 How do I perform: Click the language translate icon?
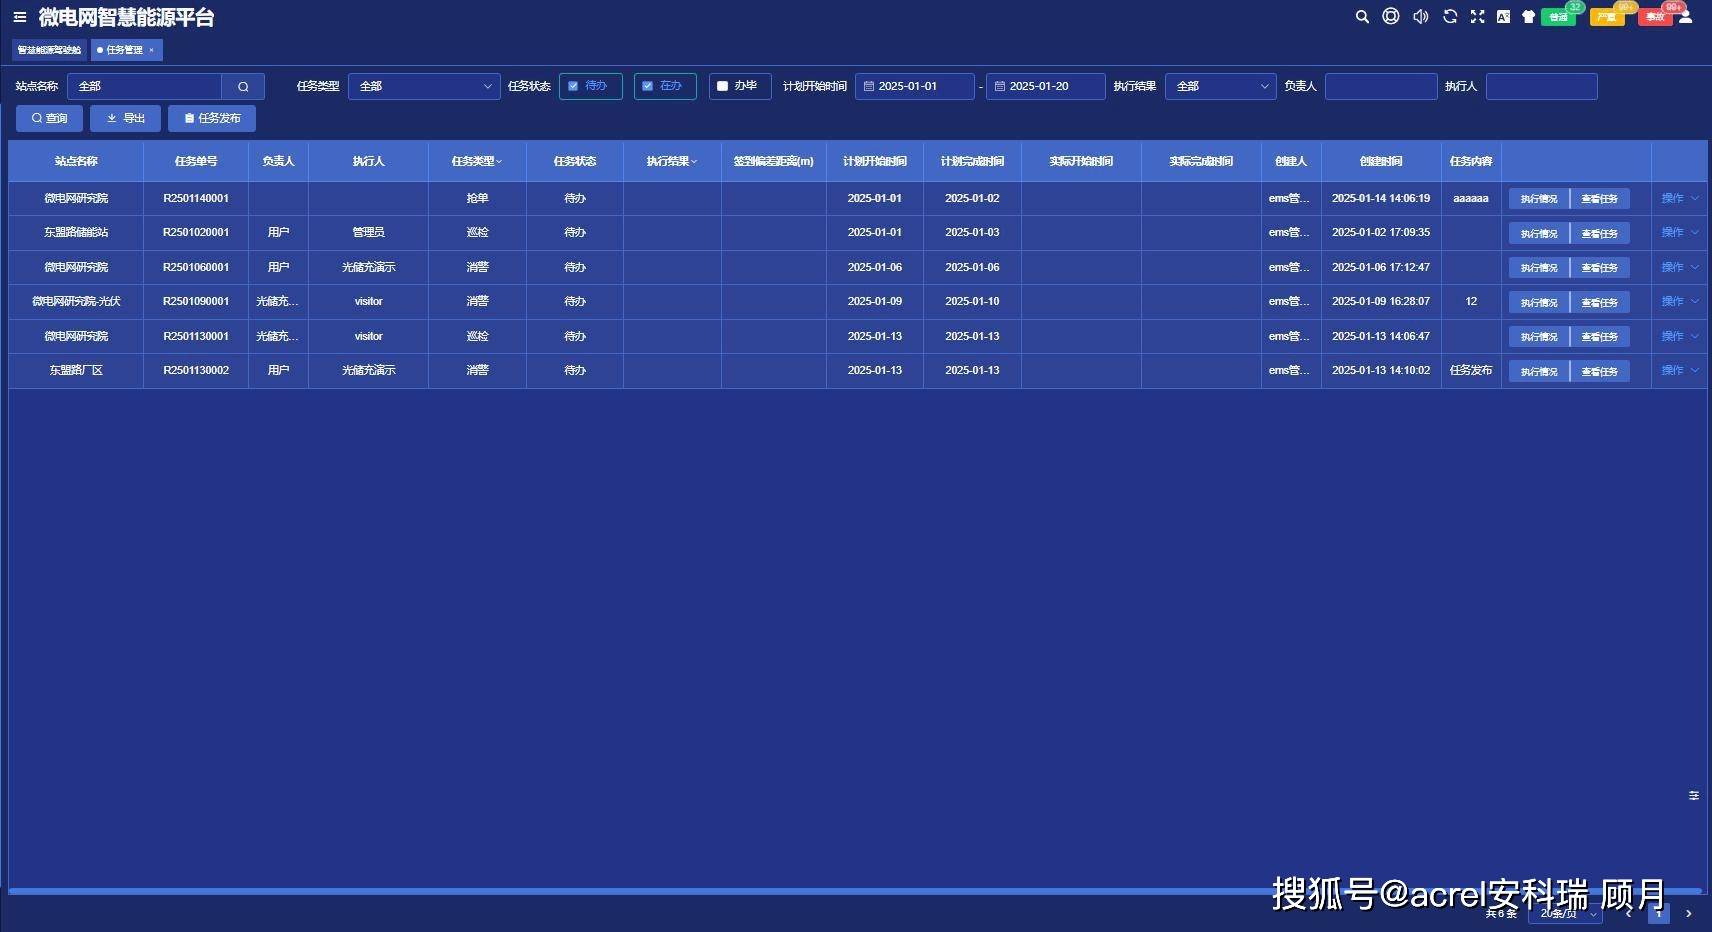(1503, 17)
